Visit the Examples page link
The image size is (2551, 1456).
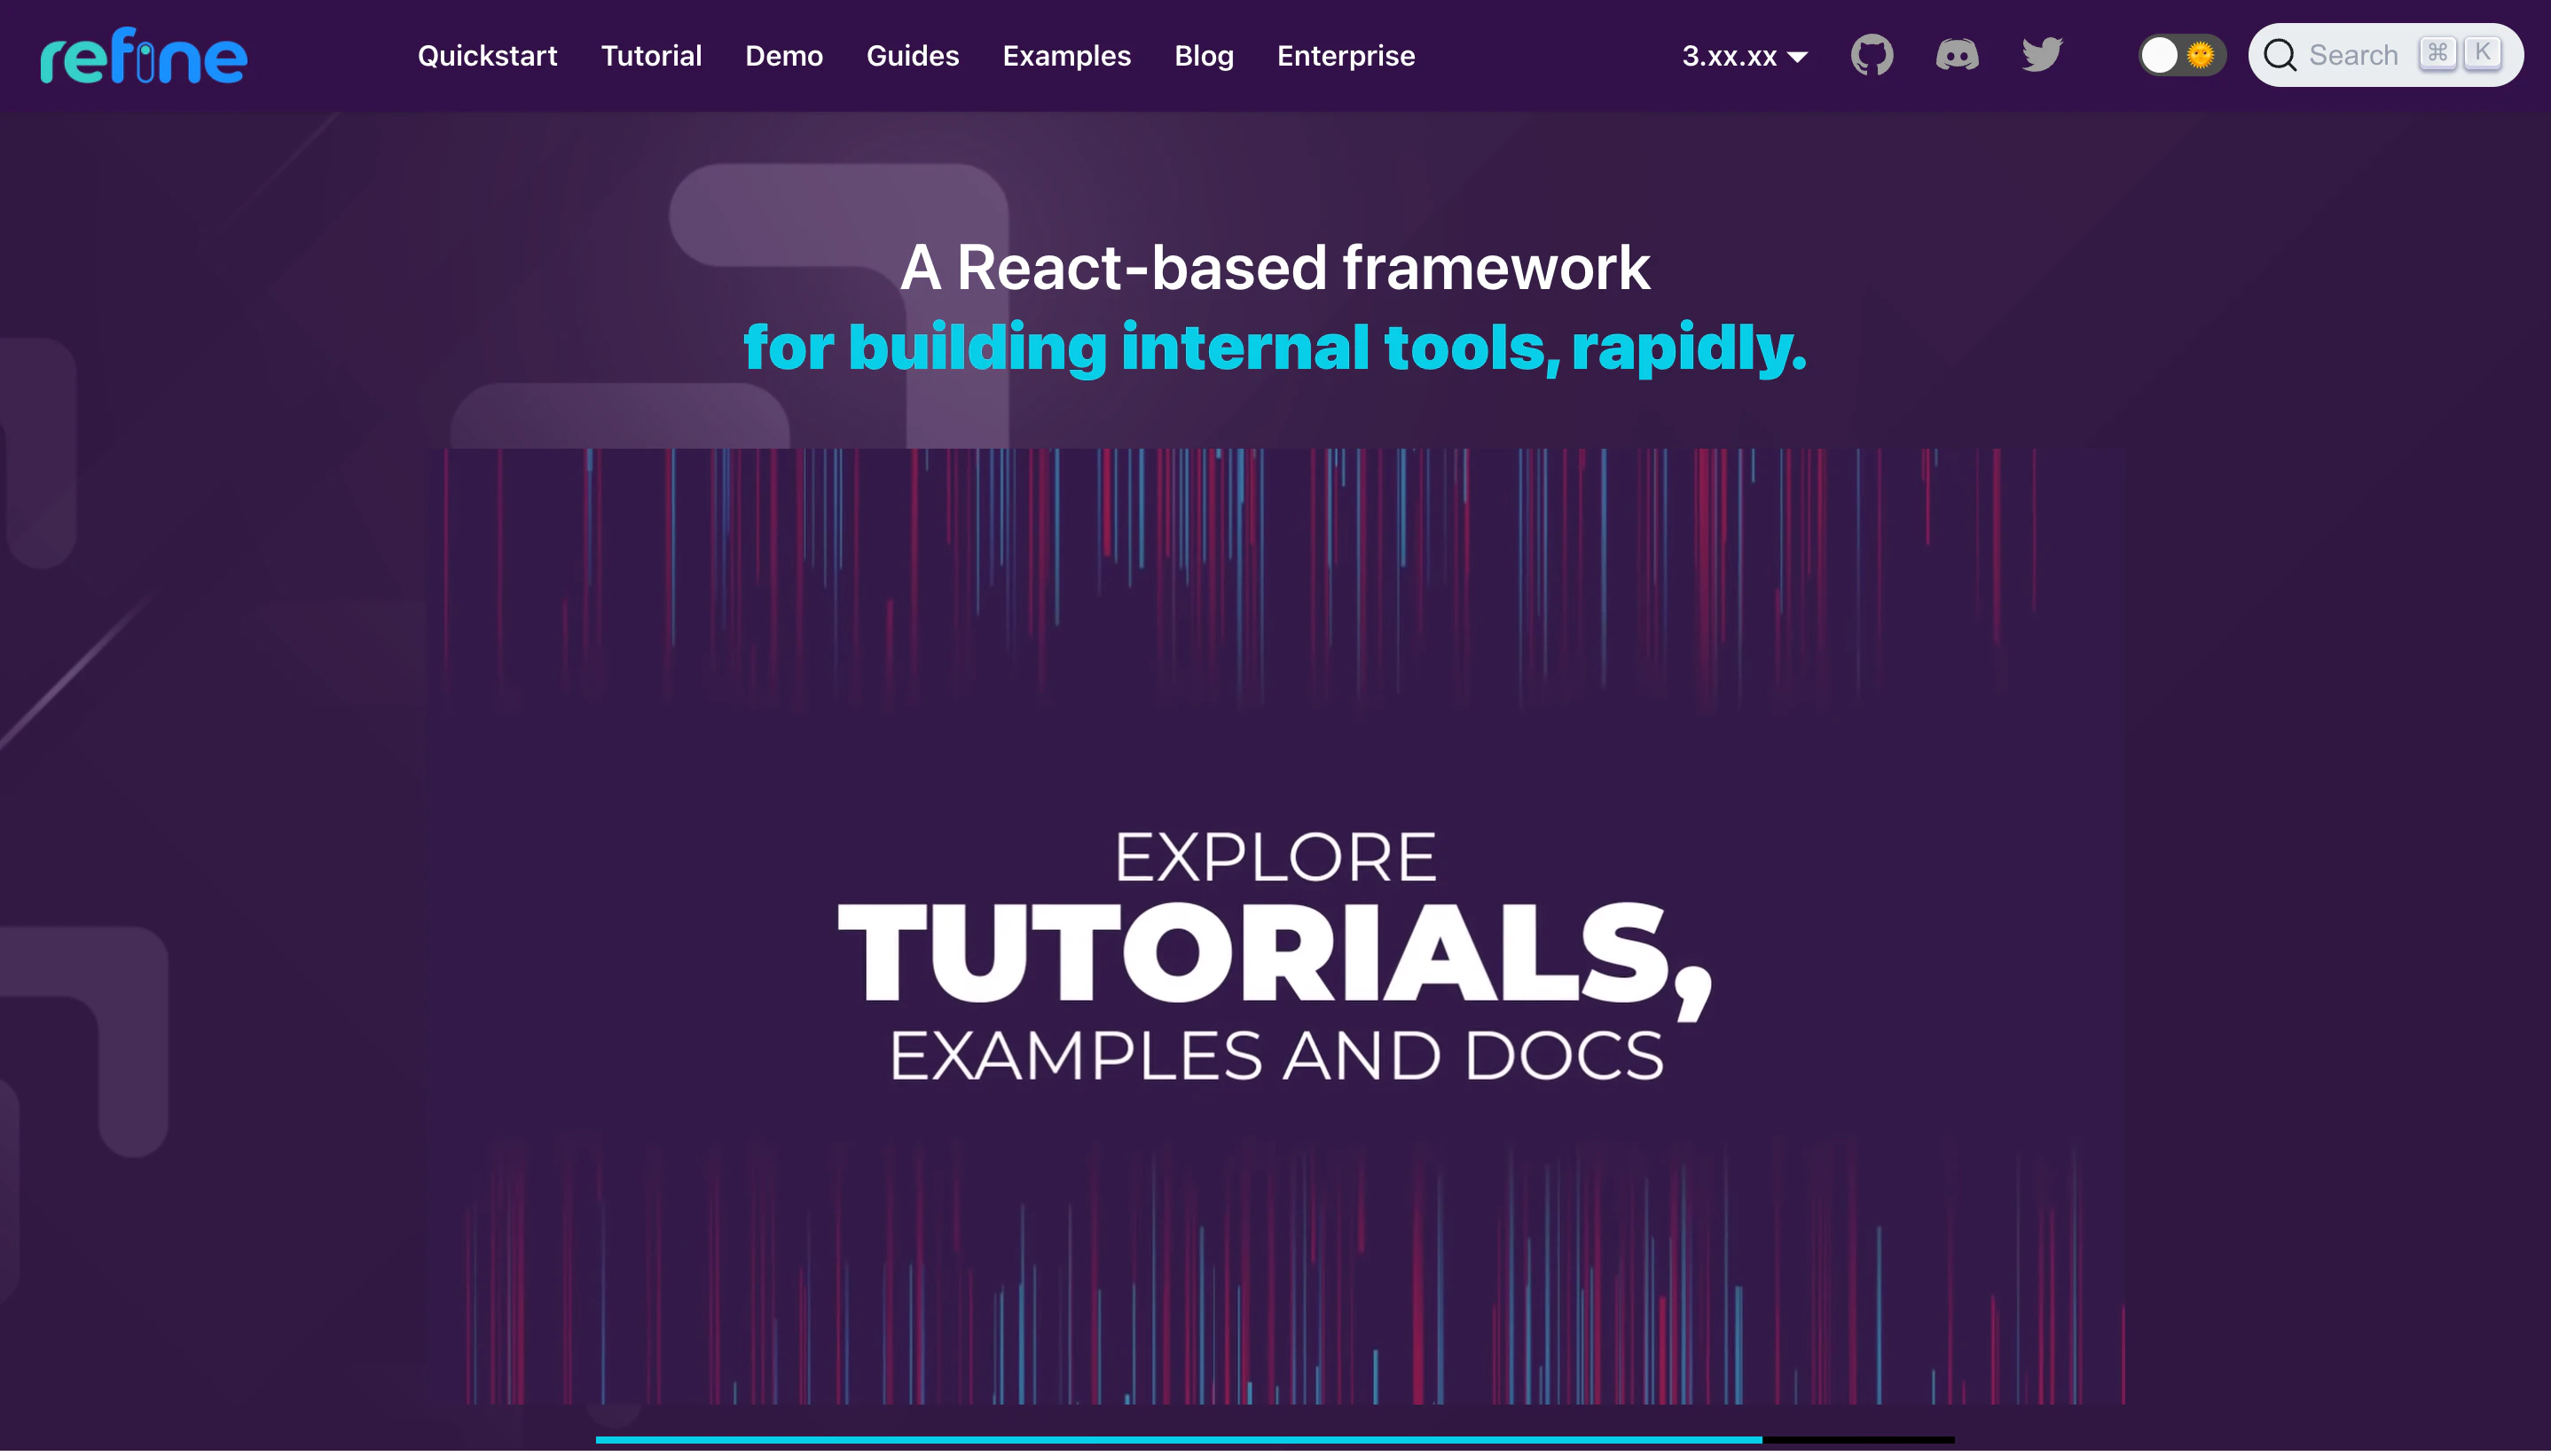[1066, 56]
